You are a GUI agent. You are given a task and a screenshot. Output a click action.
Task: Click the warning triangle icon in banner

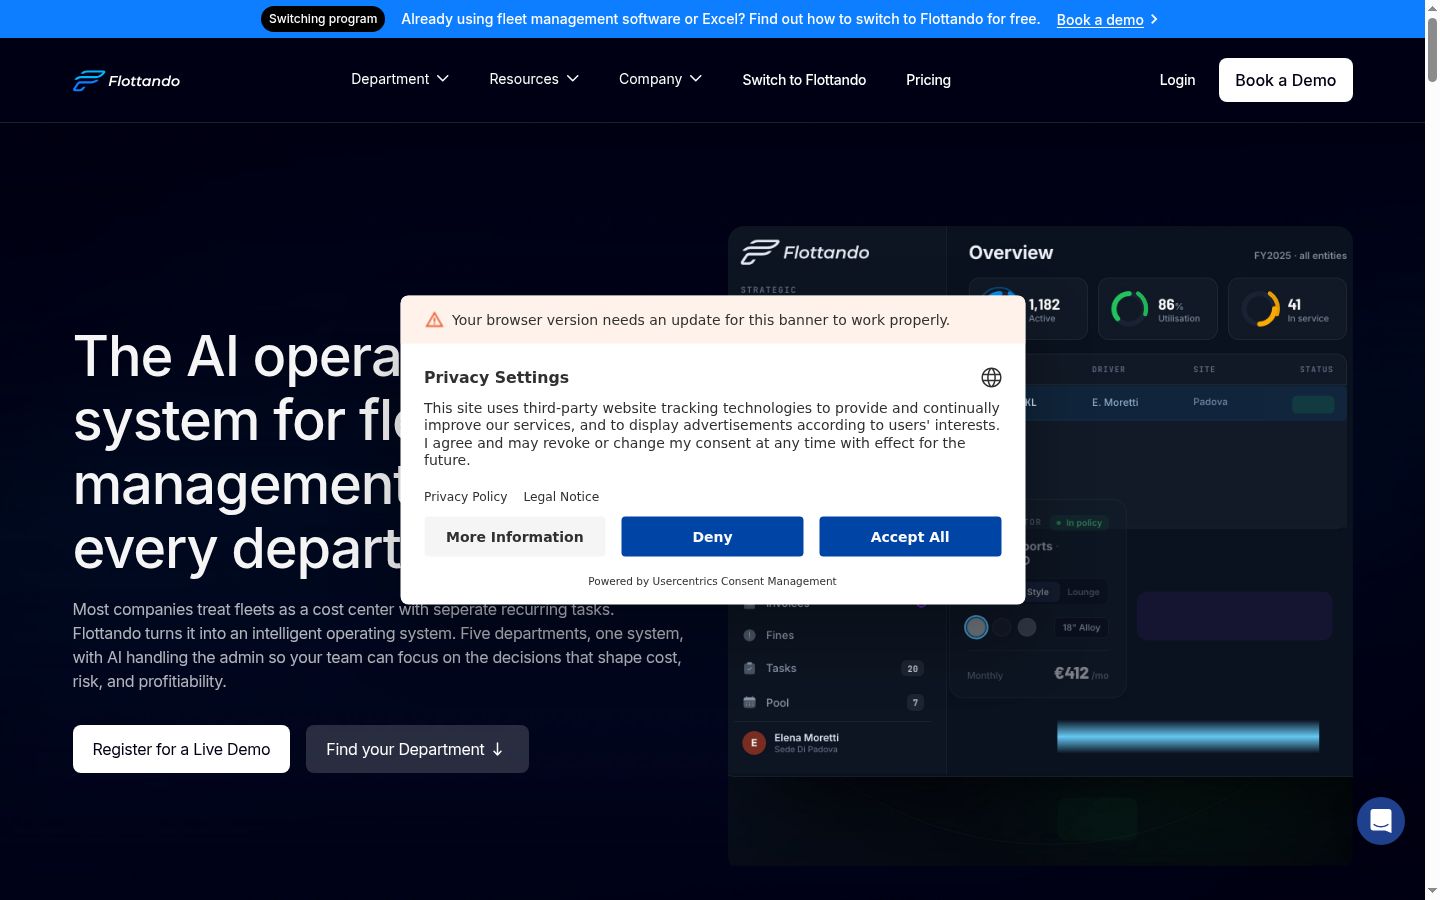(x=434, y=320)
